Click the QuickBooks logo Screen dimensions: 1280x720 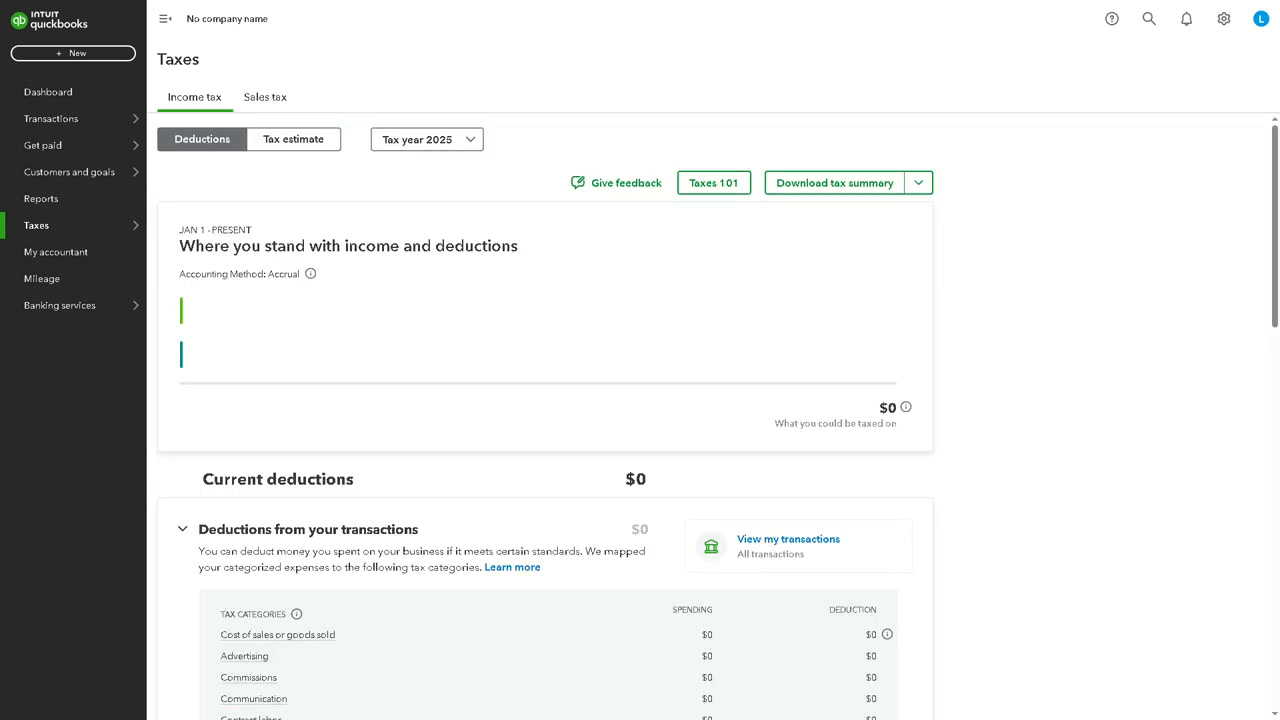[49, 19]
